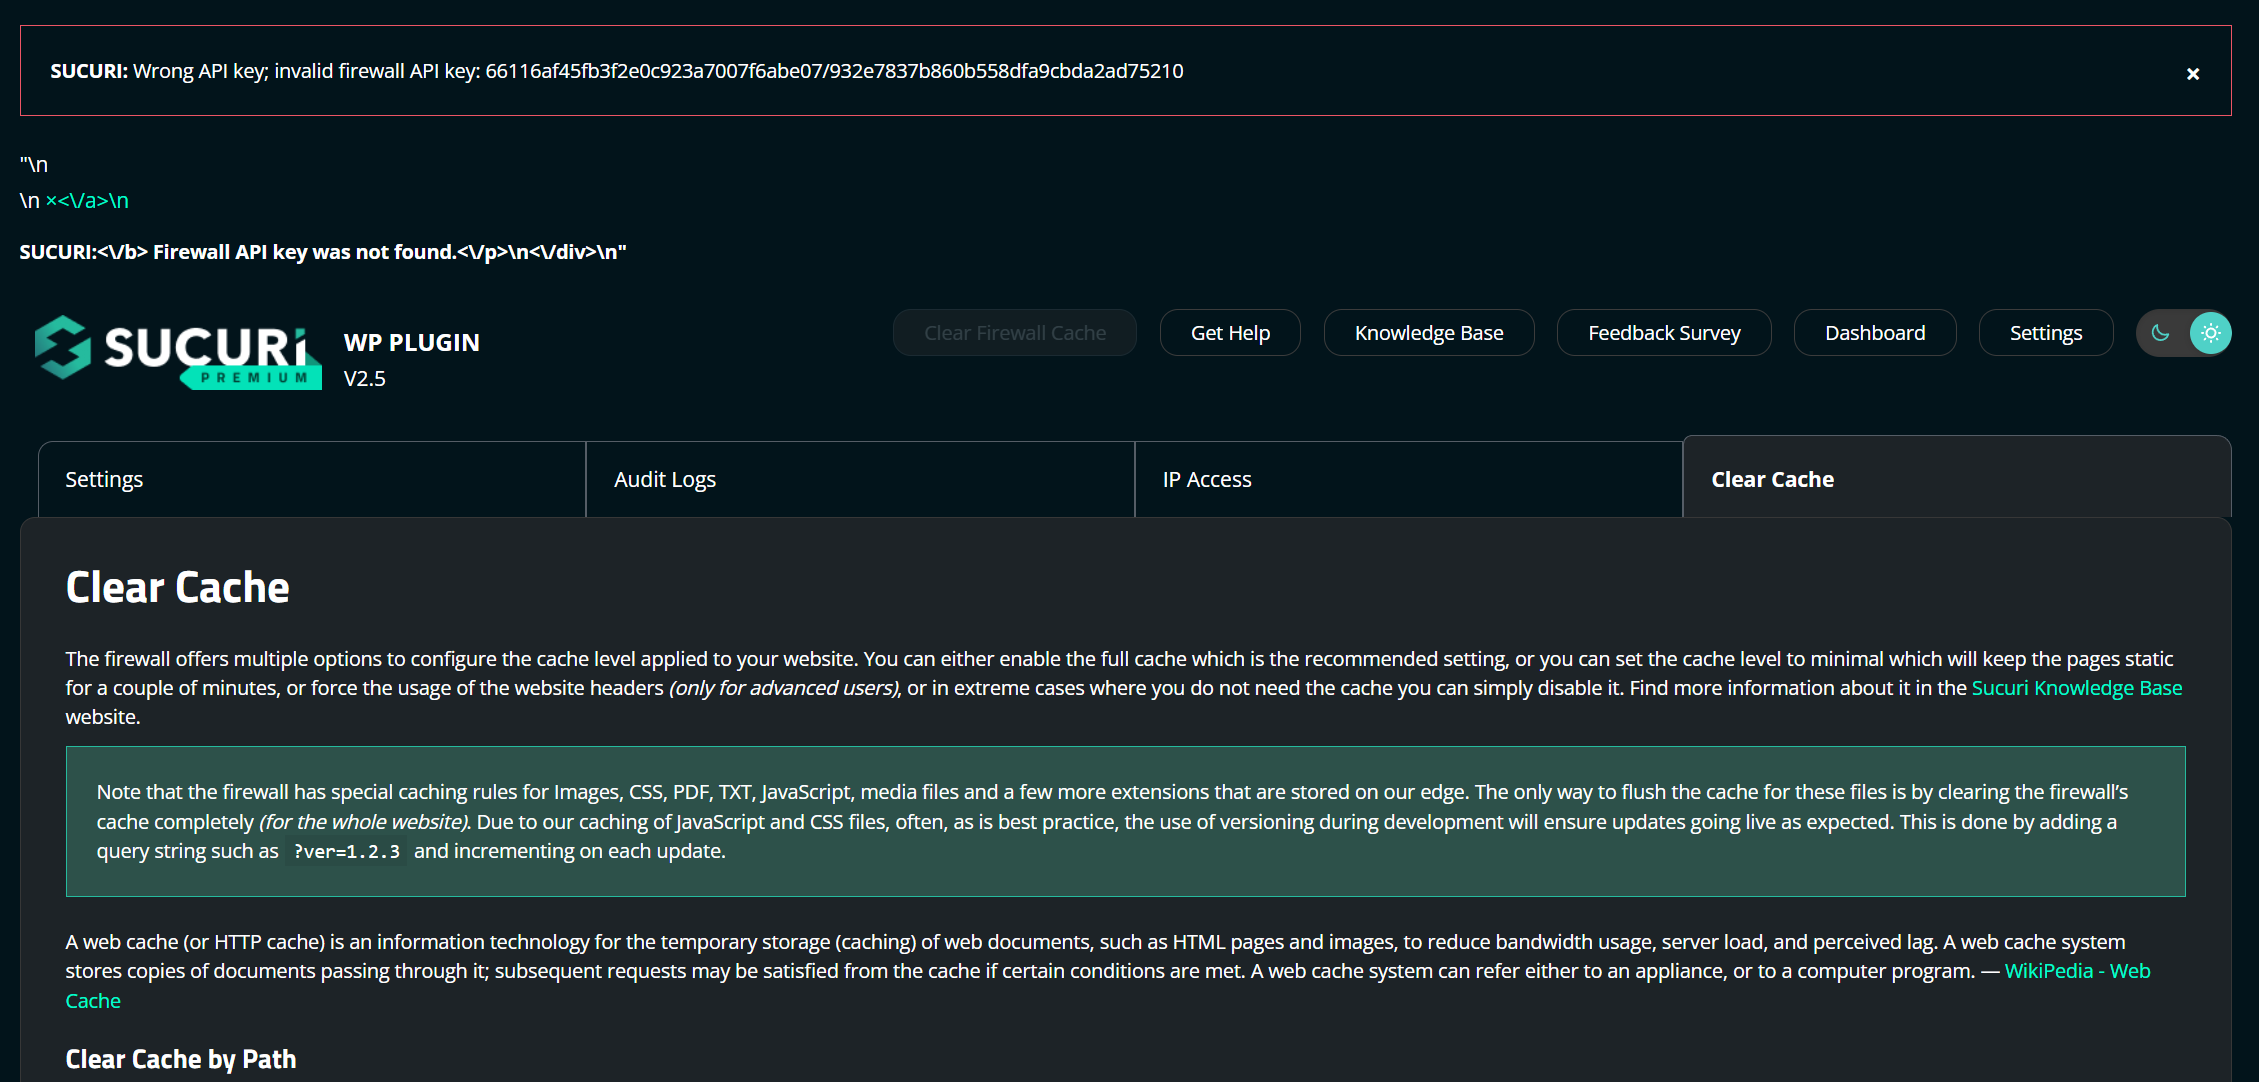Click the Sucuri shield logo icon

[63, 347]
